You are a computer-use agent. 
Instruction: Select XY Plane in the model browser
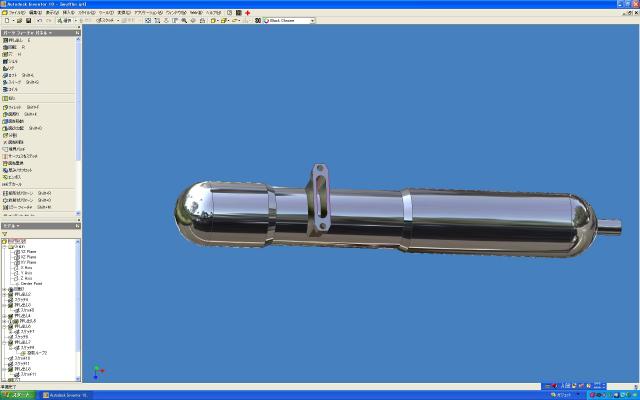27,262
